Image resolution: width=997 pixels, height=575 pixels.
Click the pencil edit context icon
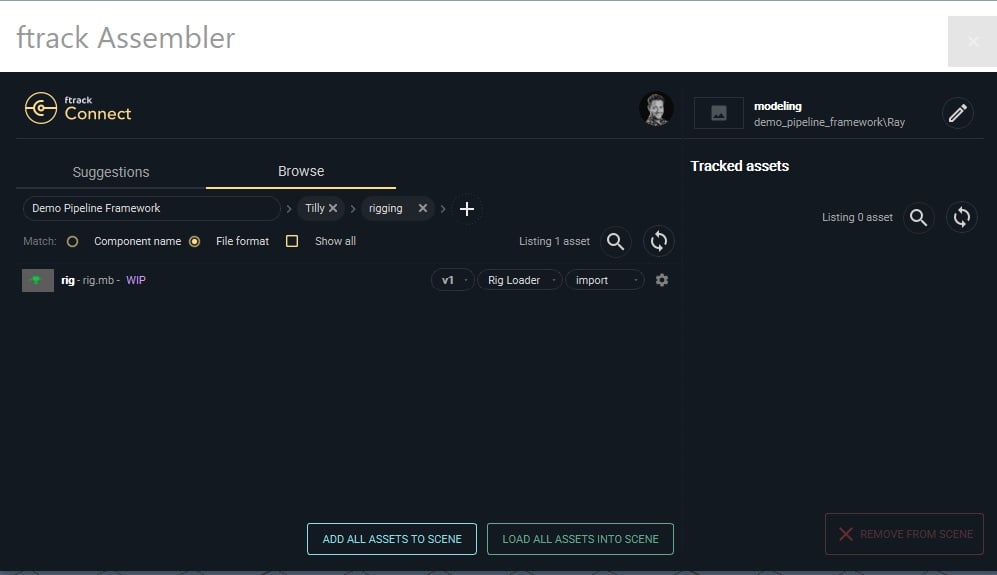957,113
